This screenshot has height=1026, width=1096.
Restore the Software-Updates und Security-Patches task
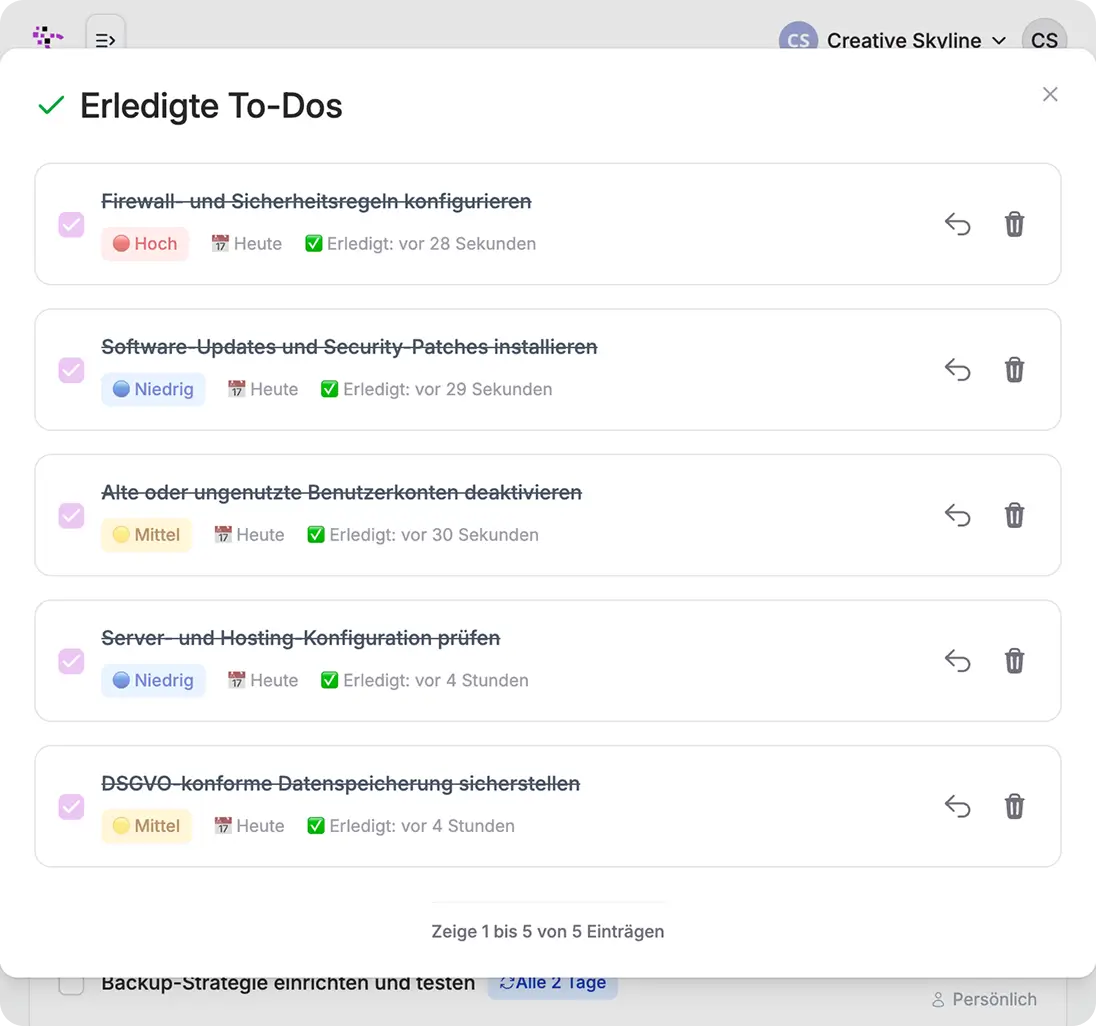[x=957, y=370]
